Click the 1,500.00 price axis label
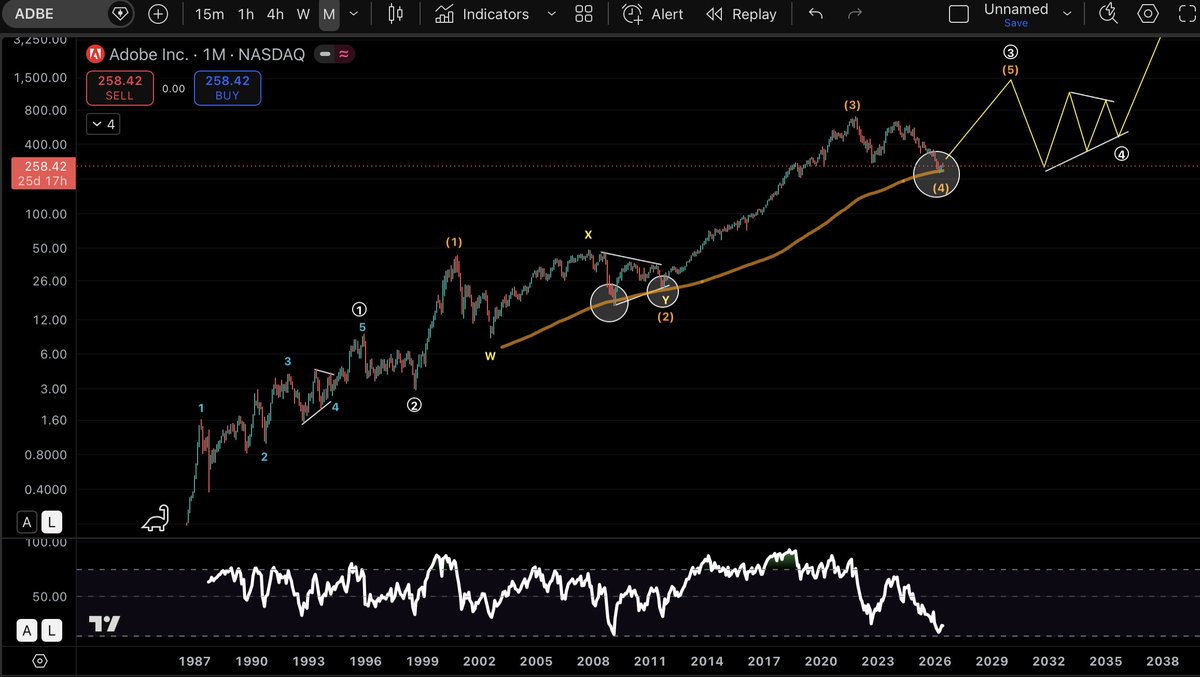 pos(43,77)
